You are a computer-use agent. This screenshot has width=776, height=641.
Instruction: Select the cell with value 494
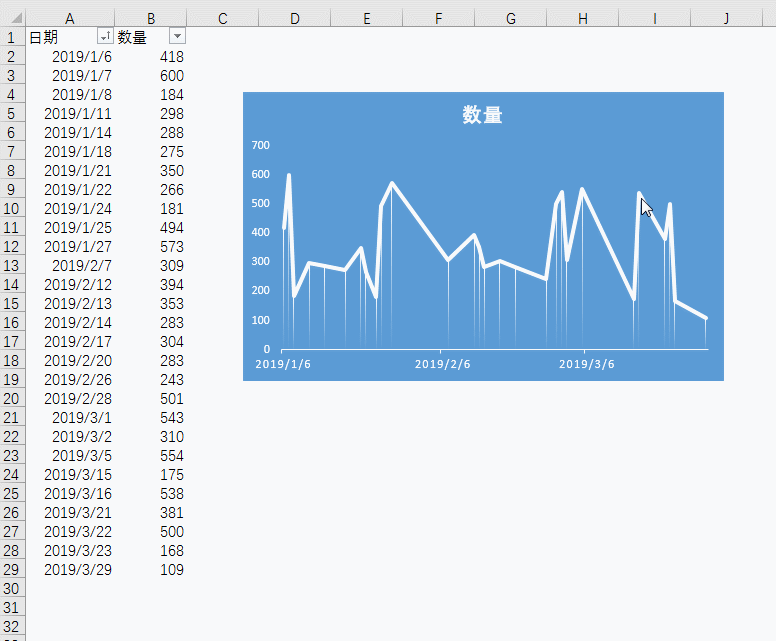(150, 227)
